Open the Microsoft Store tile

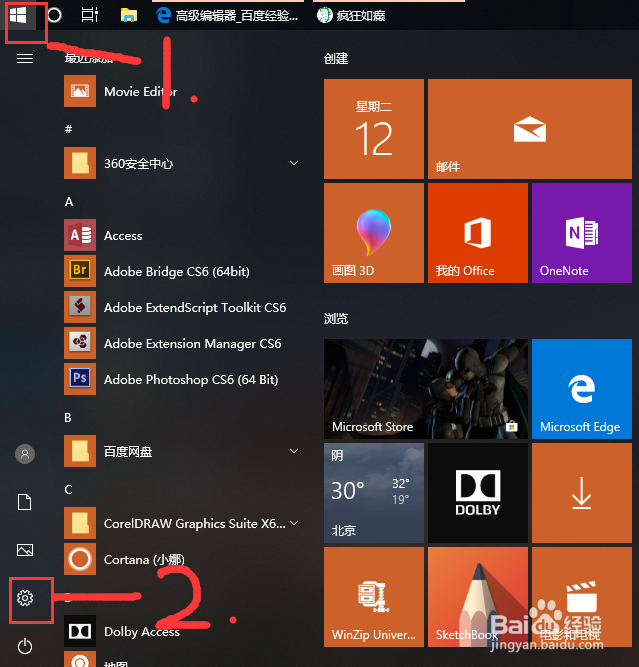[x=426, y=389]
